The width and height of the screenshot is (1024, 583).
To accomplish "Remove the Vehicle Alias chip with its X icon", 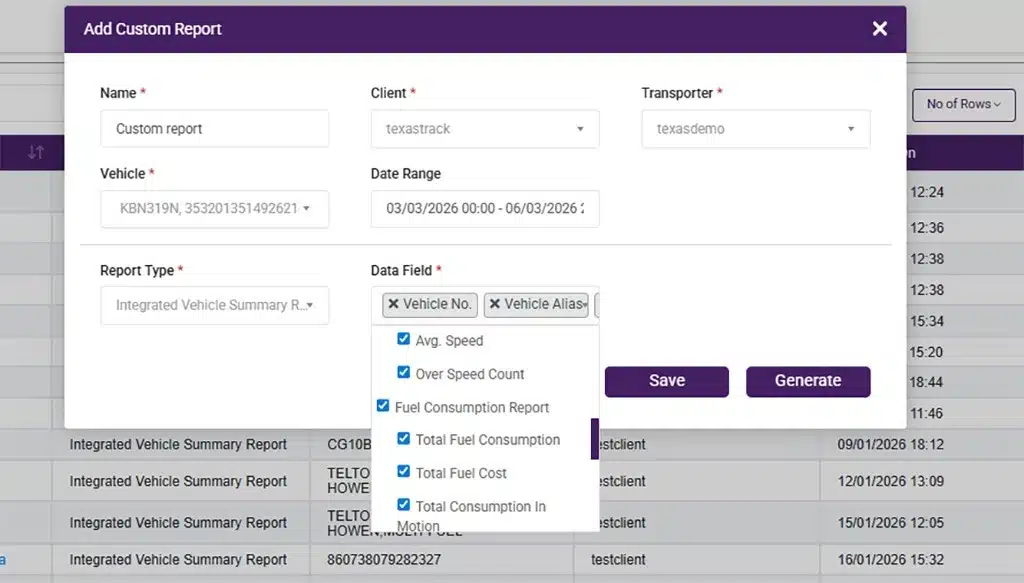I will click(498, 305).
